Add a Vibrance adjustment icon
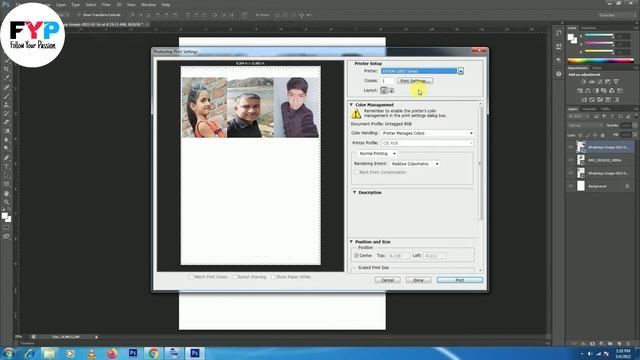640x360 pixels. point(616,82)
